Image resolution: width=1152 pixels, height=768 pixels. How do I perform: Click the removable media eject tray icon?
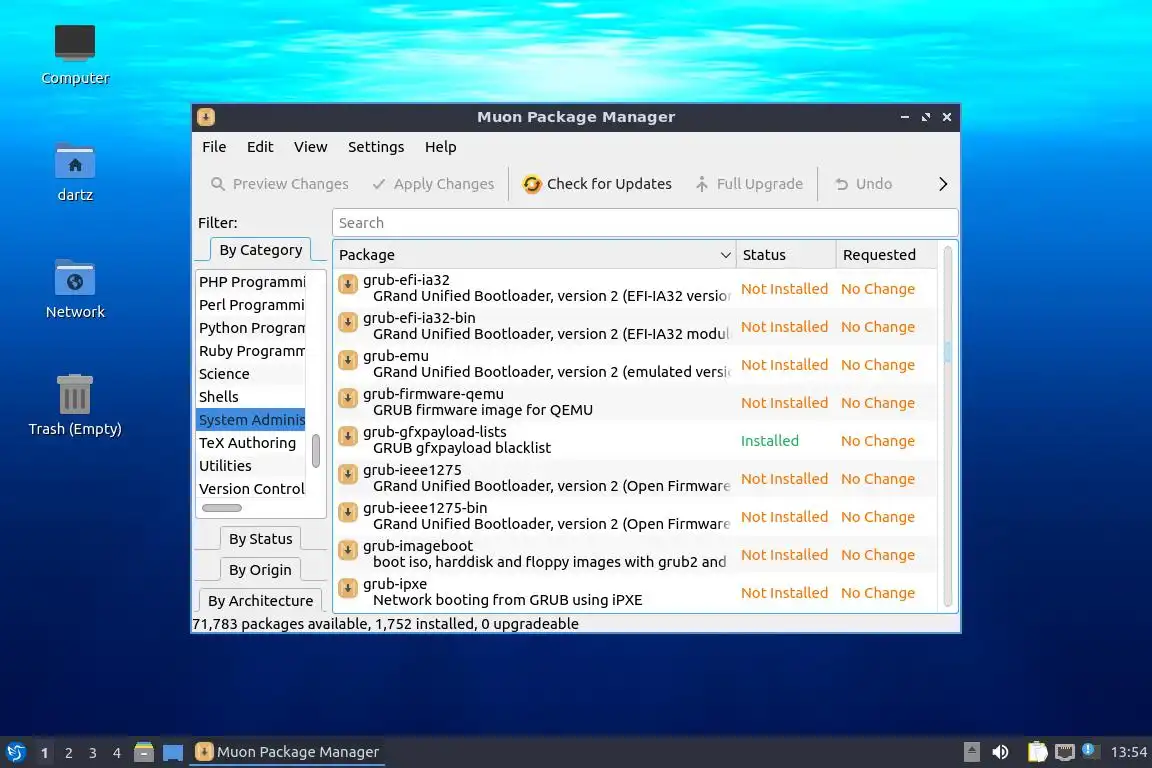pyautogui.click(x=972, y=752)
